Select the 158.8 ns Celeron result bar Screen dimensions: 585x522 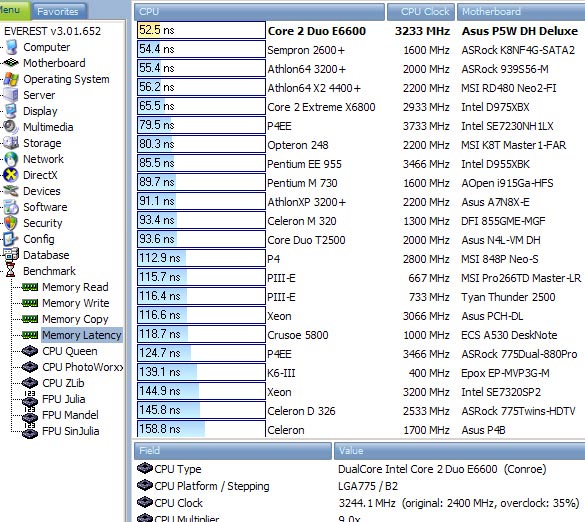pos(201,429)
